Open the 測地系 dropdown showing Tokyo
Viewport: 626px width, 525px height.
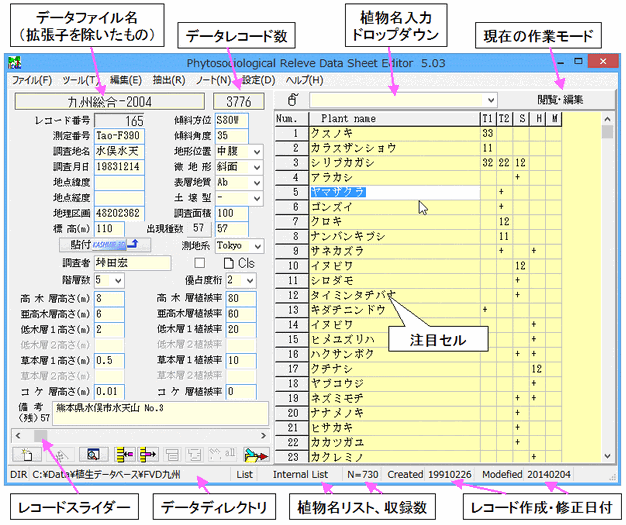click(258, 246)
